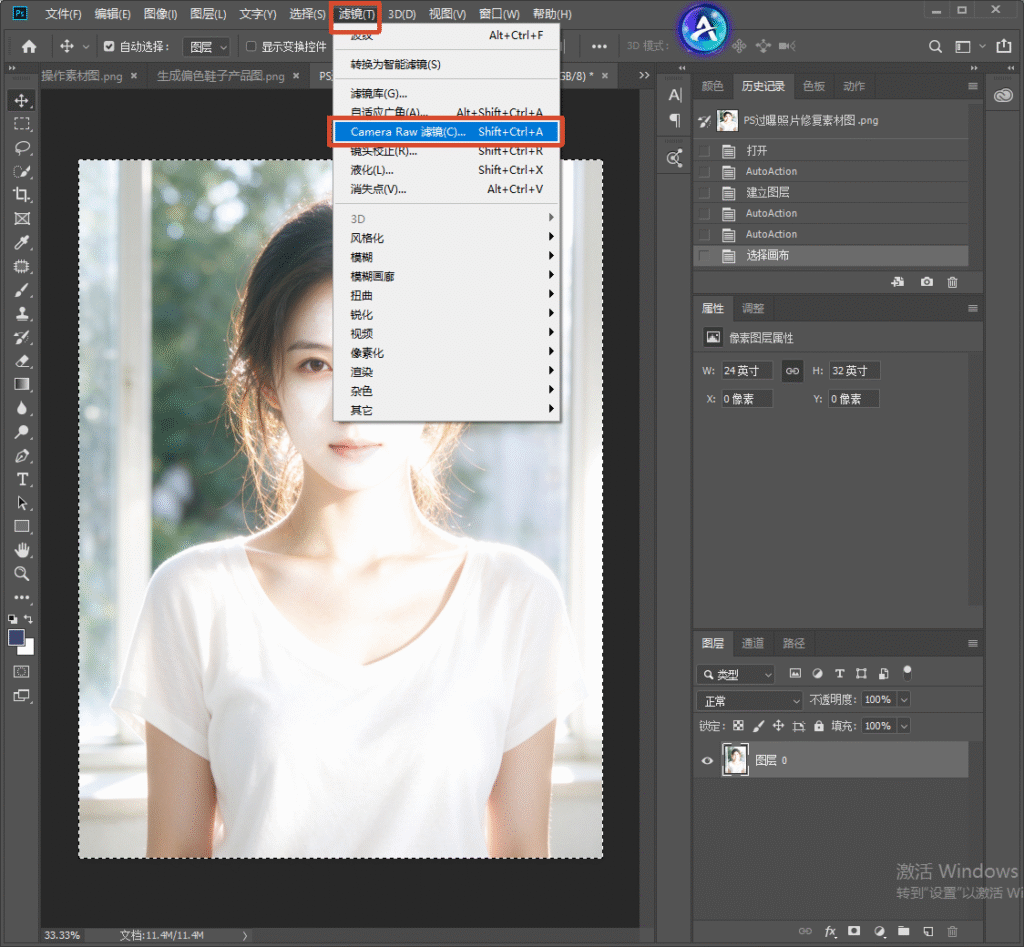Viewport: 1024px width, 947px height.
Task: Hide 图层 0 with eye icon
Action: [x=707, y=760]
